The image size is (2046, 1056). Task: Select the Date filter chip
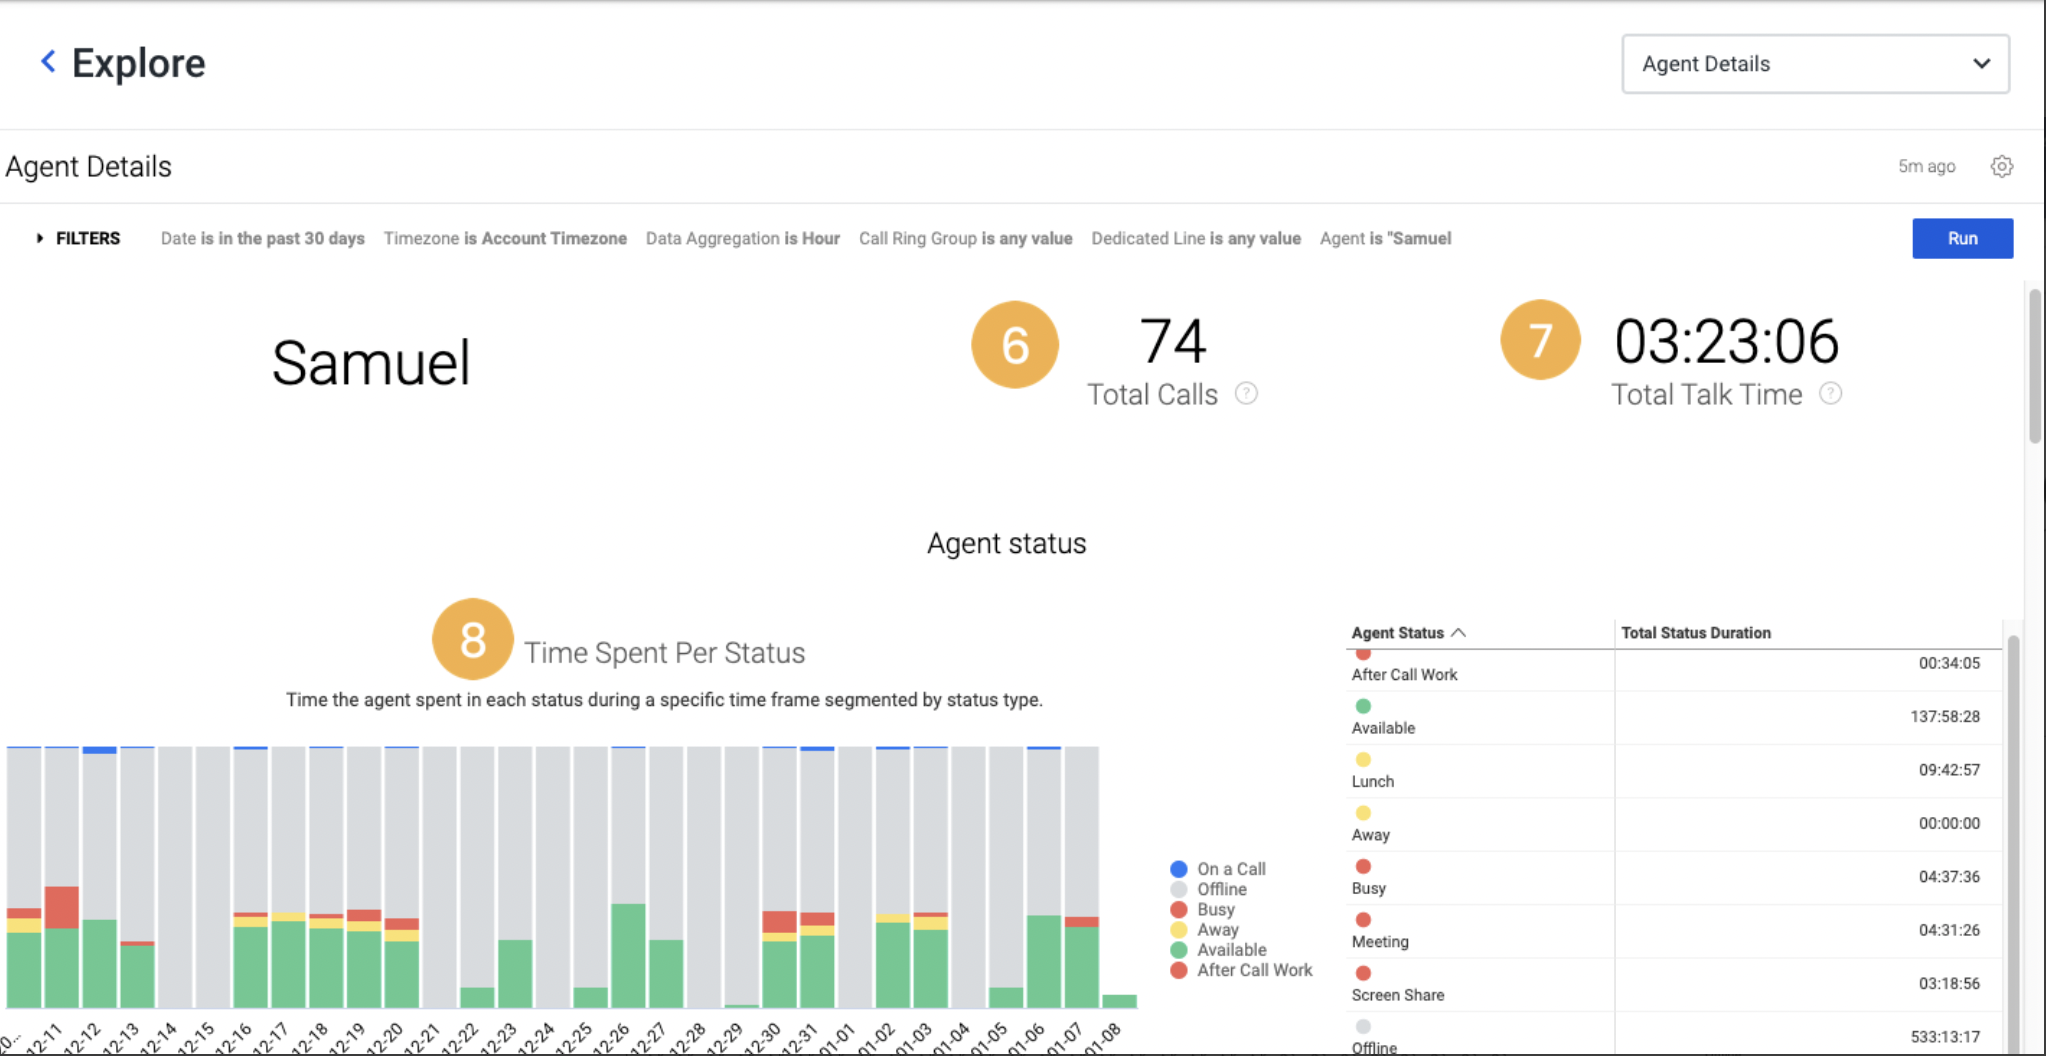coord(263,238)
